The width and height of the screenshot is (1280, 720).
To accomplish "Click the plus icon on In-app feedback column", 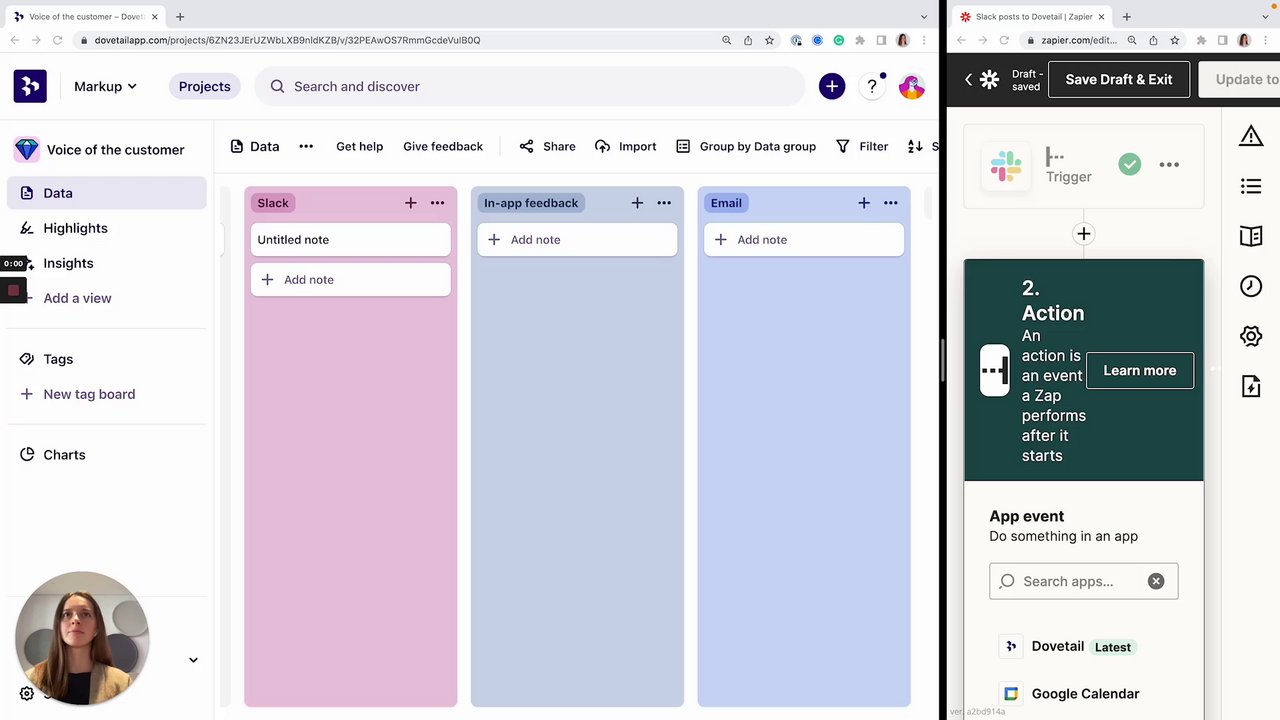I will (x=637, y=203).
